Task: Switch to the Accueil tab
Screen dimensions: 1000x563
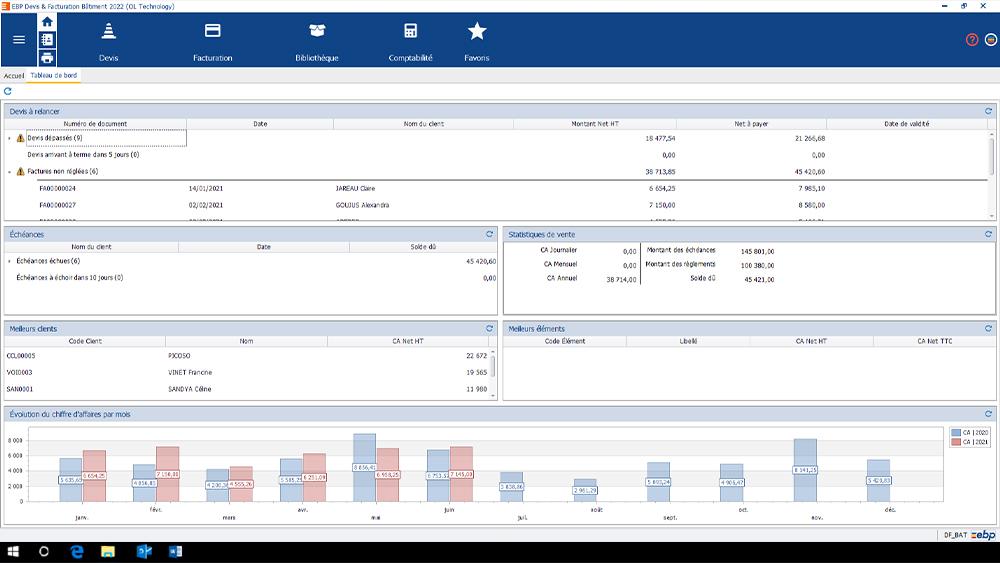Action: pyautogui.click(x=14, y=76)
